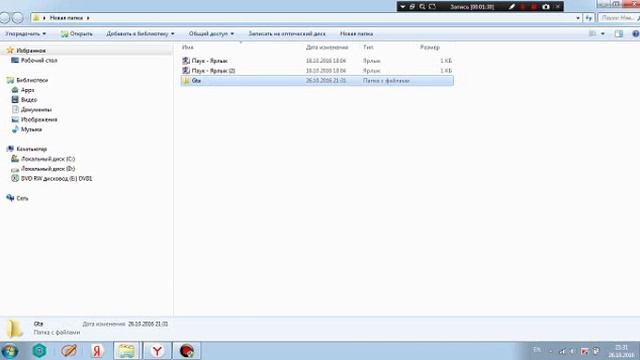Open the paint palette app on taskbar
640x360 pixels.
point(69,351)
